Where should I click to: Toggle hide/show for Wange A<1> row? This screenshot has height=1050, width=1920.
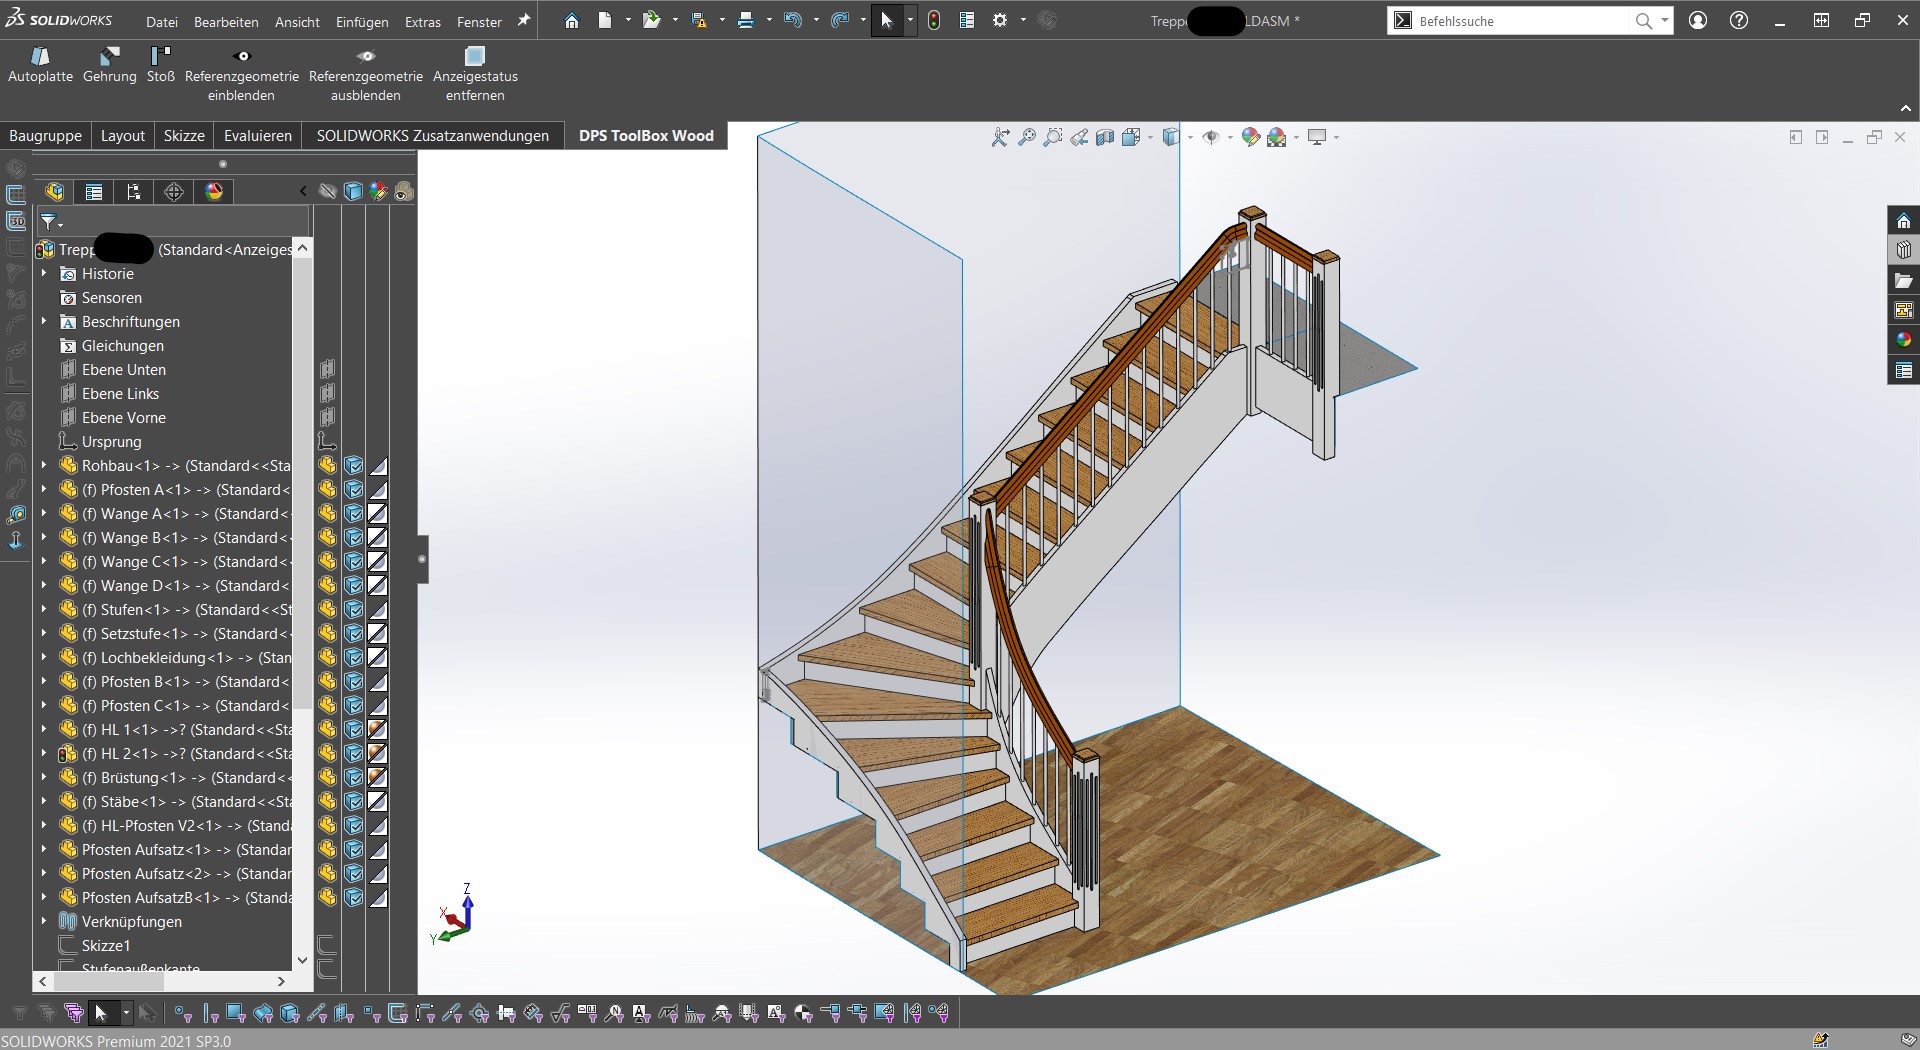coord(327,514)
